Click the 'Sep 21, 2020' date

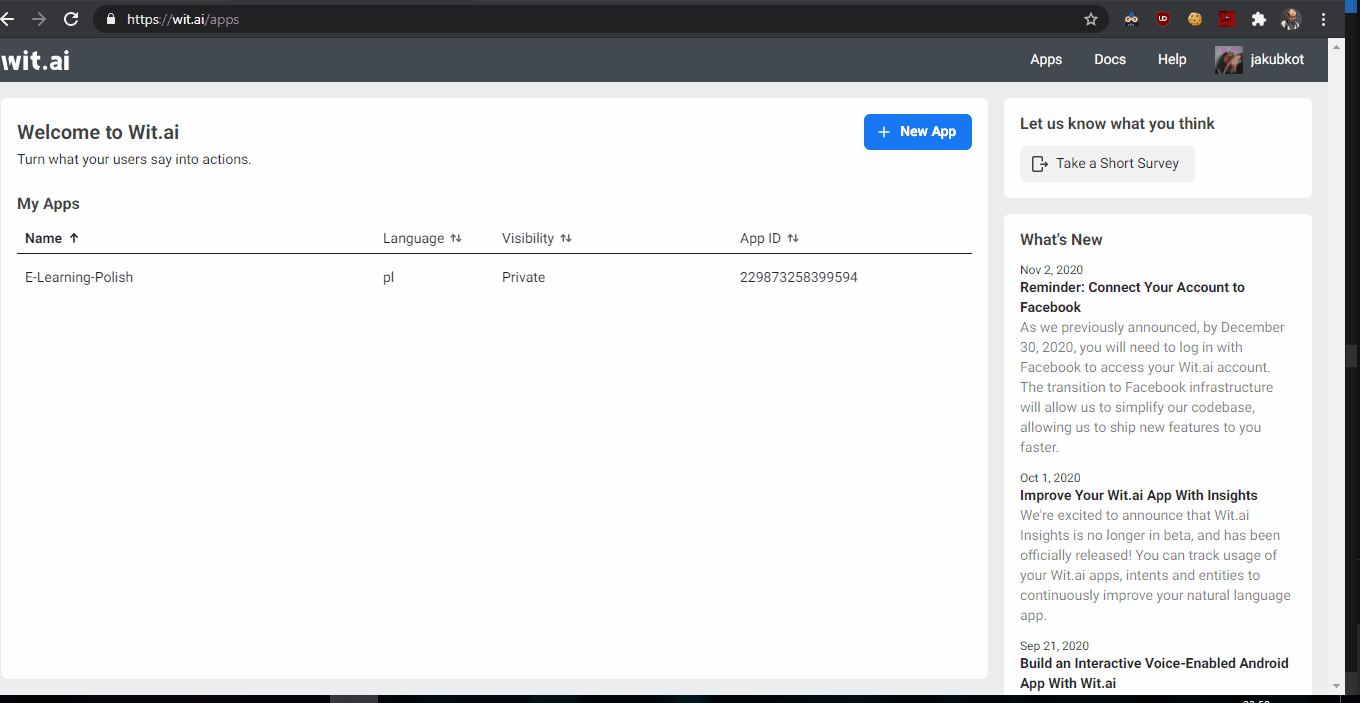click(1054, 646)
